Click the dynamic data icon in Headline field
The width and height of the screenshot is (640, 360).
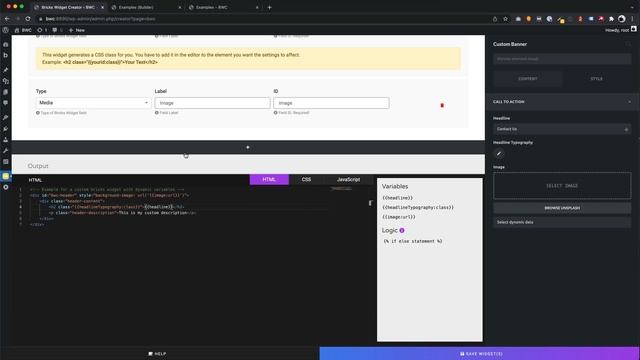[626, 129]
